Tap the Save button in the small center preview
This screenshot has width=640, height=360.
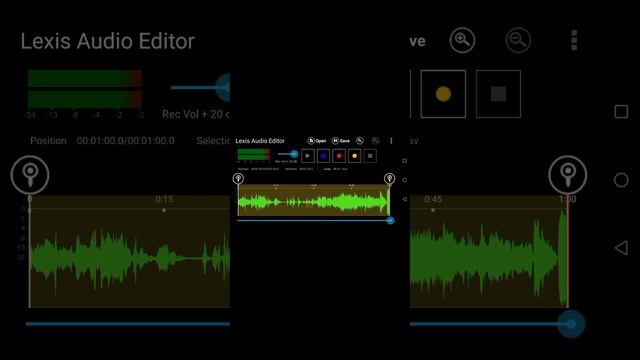tap(341, 141)
